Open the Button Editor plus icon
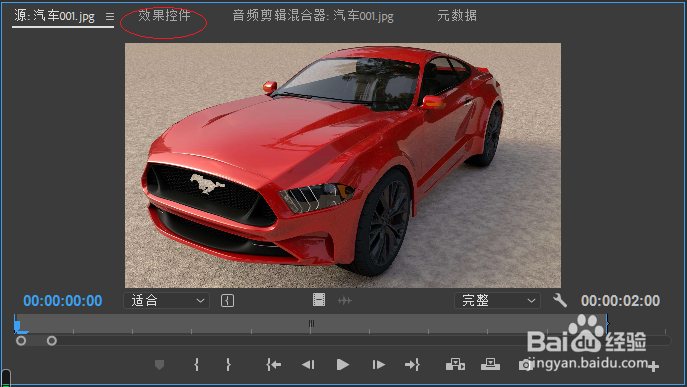Viewport: 687px width, 387px height. click(x=653, y=366)
